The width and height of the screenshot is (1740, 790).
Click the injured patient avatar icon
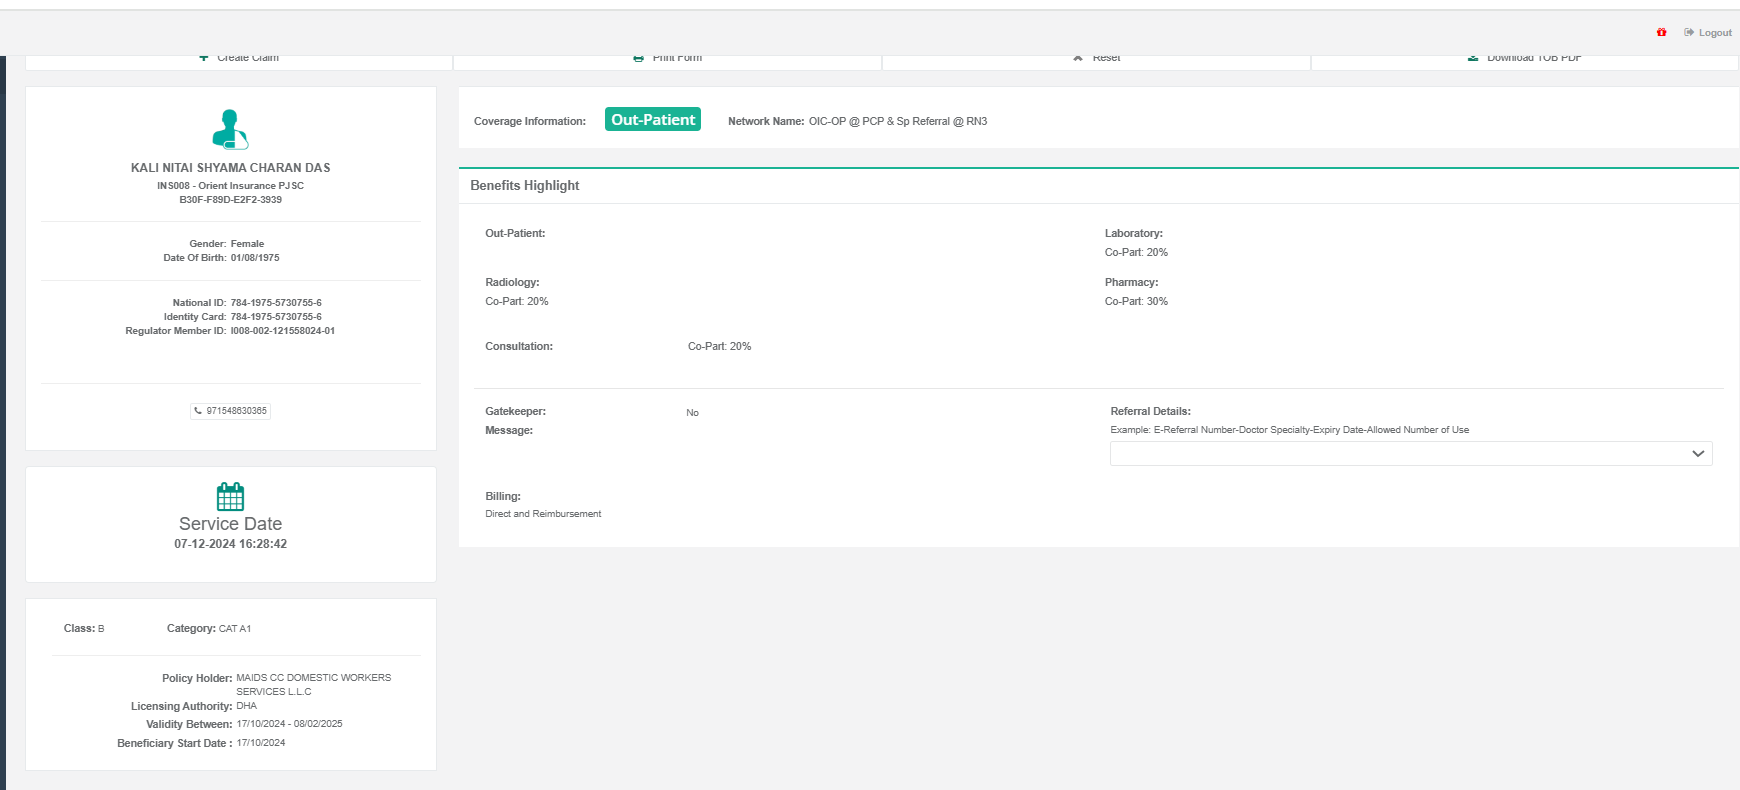(x=230, y=129)
